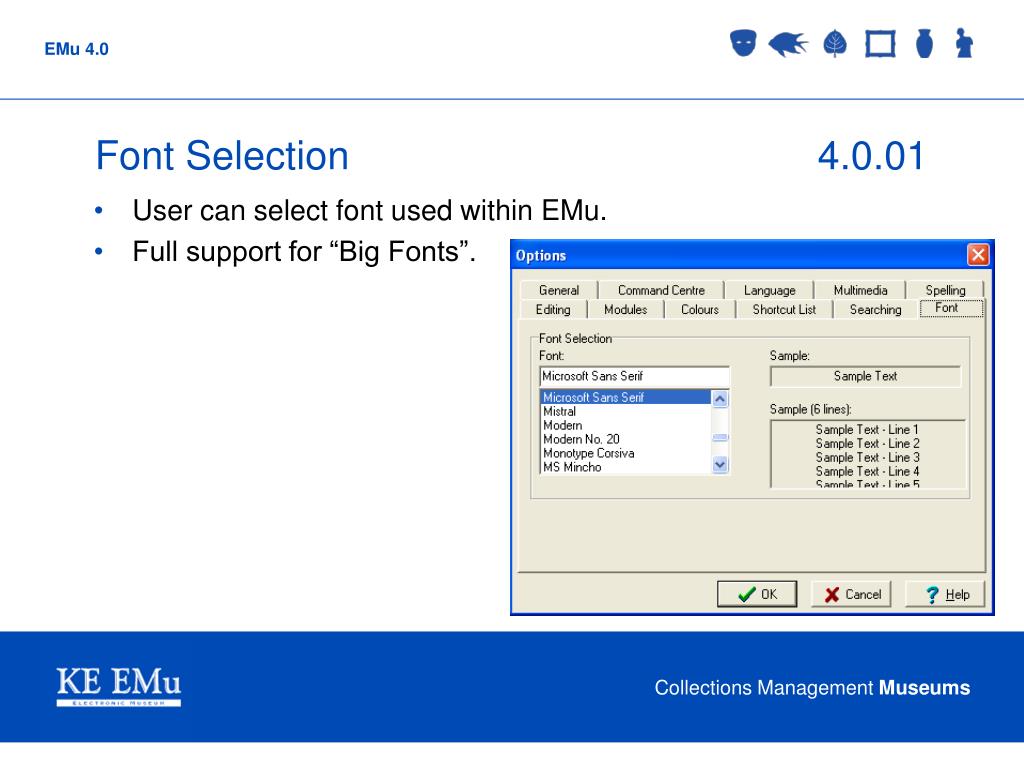Open the Searching tab
1024x768 pixels.
pos(875,310)
